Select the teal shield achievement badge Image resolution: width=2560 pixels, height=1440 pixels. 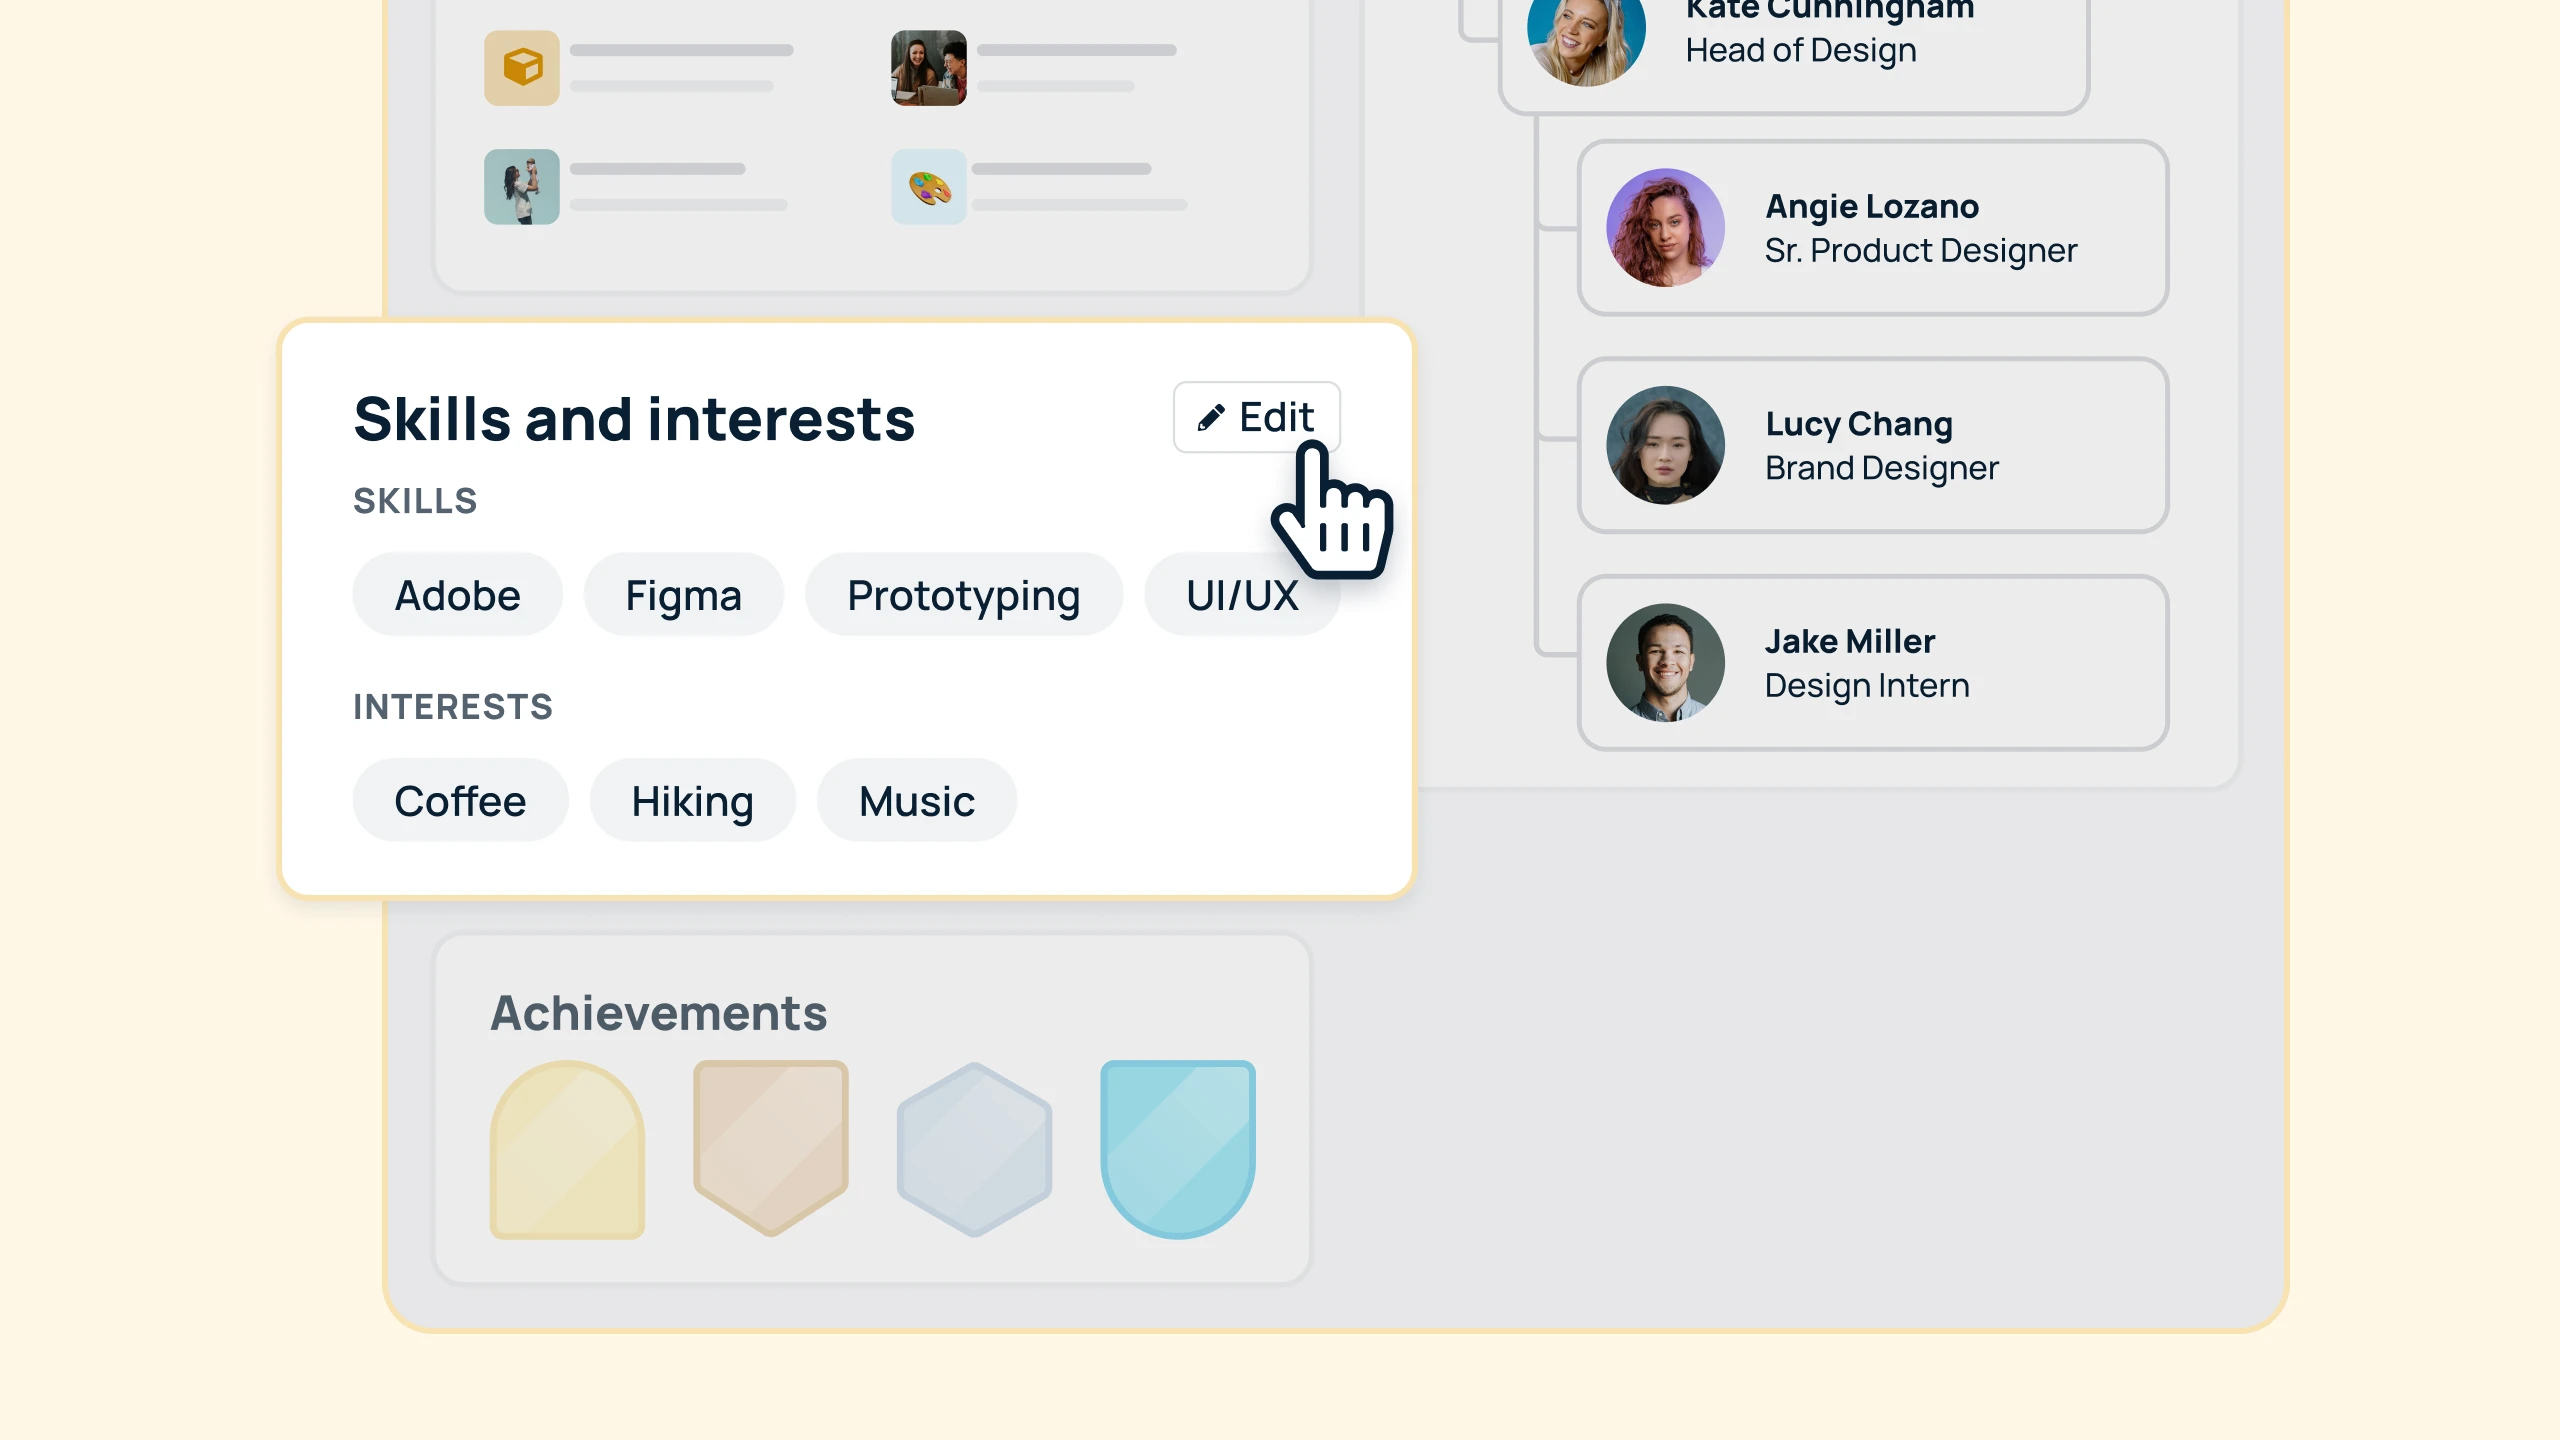point(1178,1145)
